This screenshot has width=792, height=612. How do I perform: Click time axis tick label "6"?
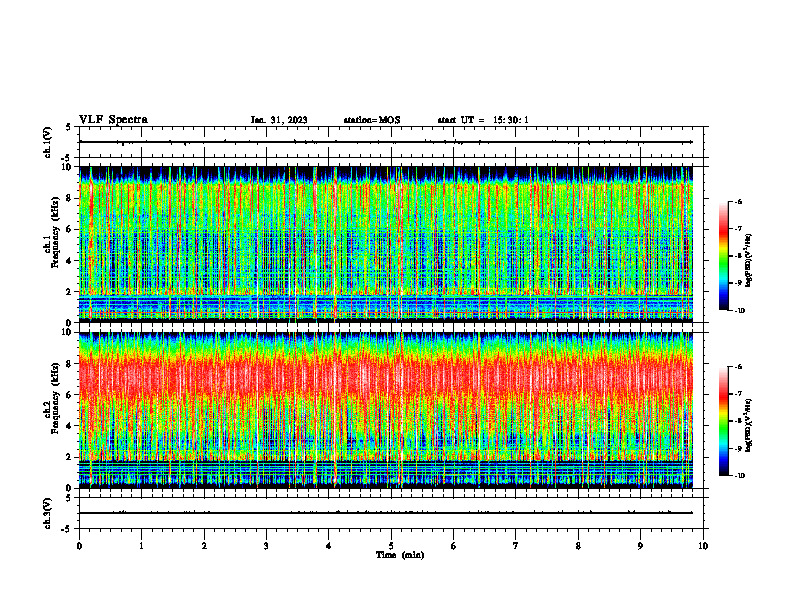[454, 546]
